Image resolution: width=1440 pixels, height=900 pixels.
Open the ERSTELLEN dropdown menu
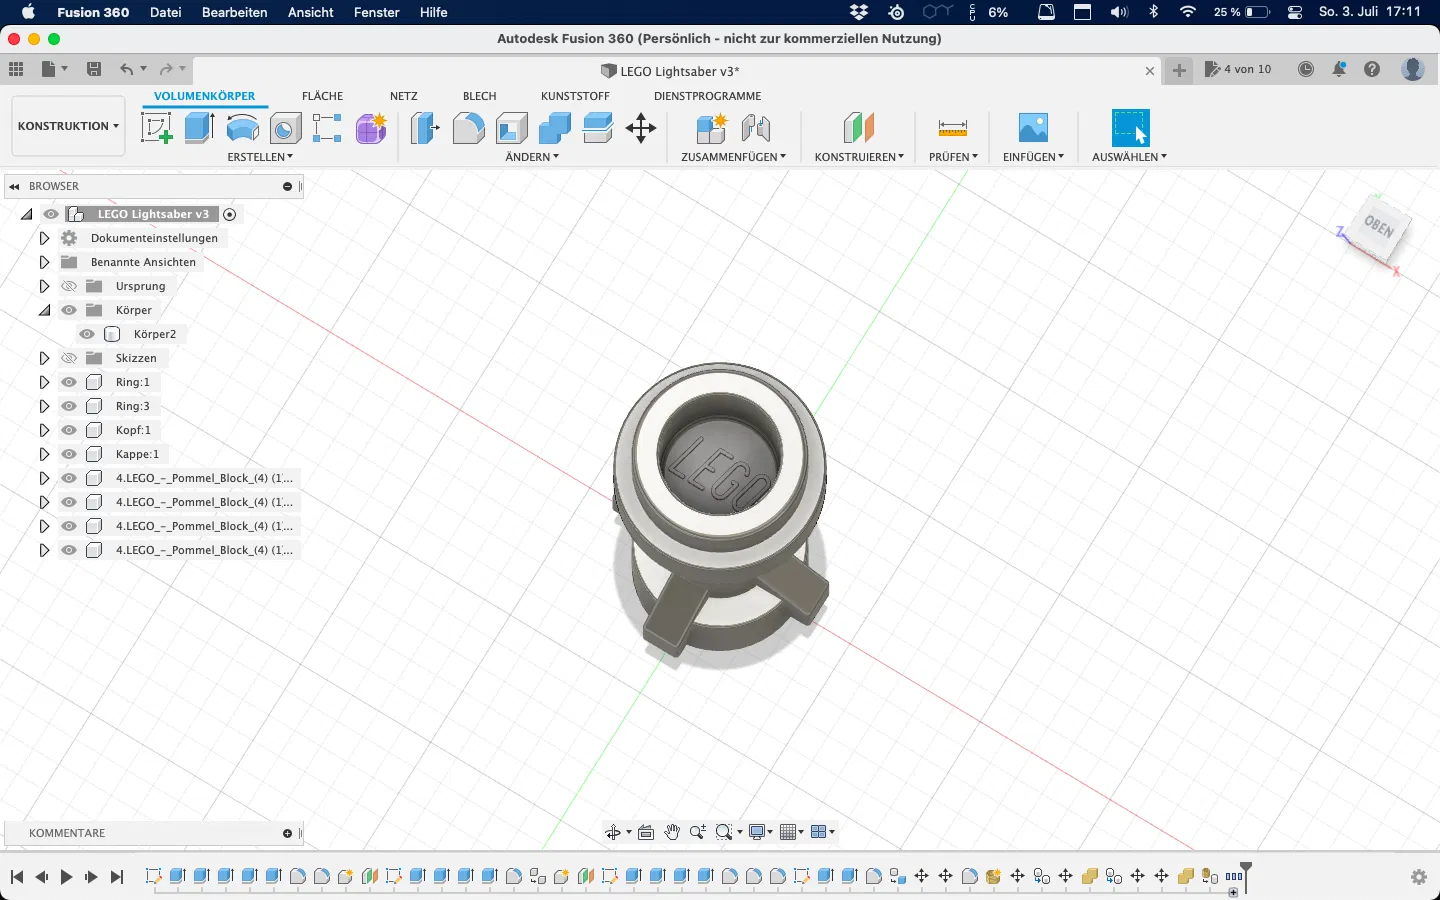[x=260, y=157]
